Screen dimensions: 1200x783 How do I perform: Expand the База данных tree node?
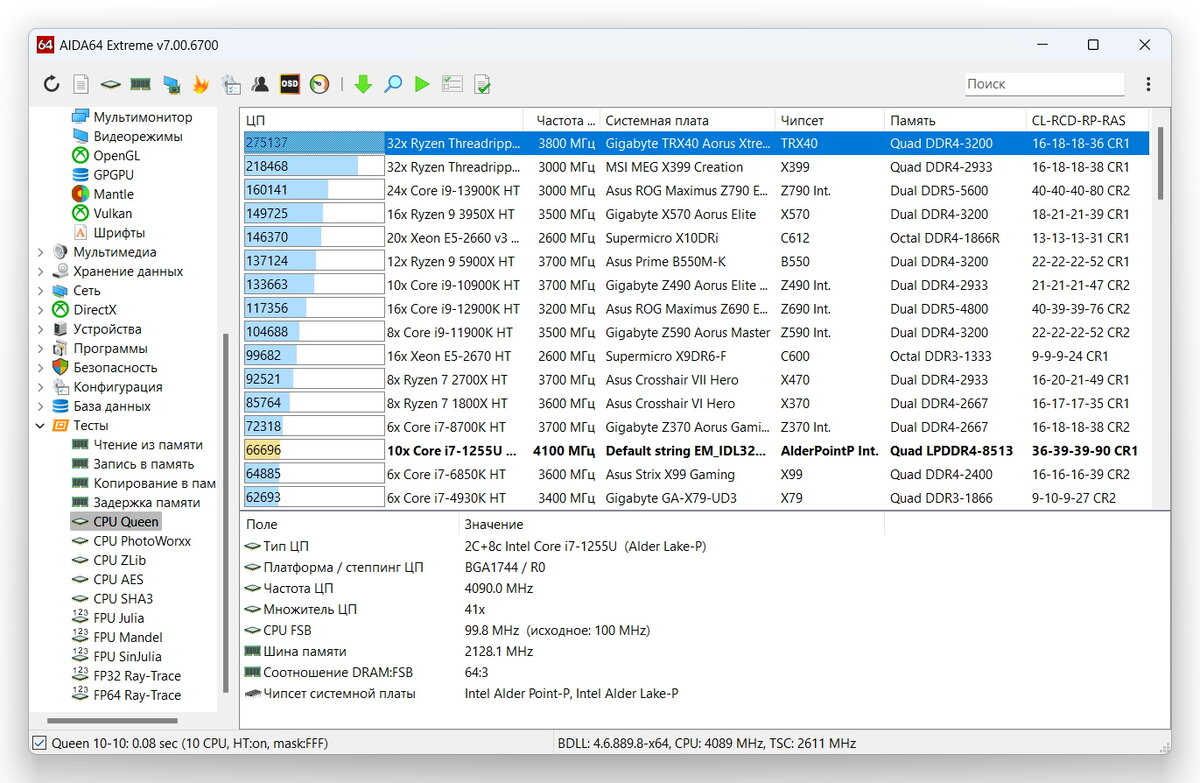pos(41,407)
